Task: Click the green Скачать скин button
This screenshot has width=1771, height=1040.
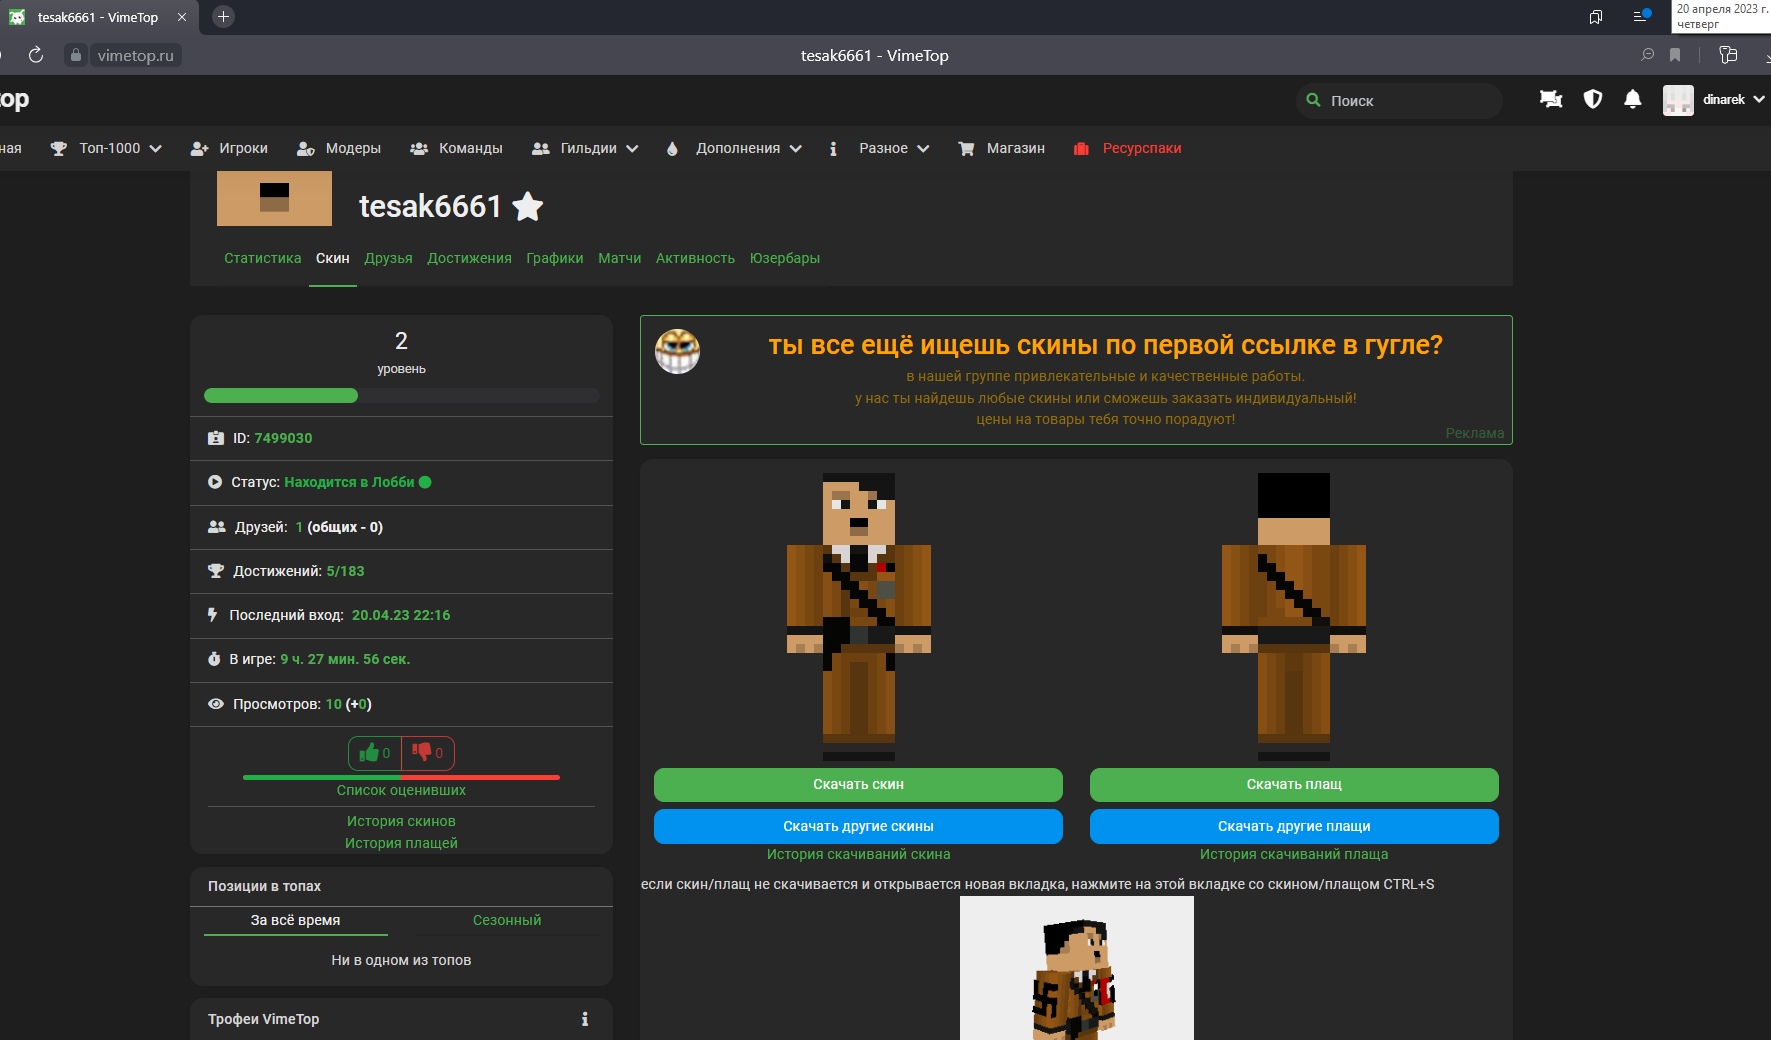Action: coord(858,785)
